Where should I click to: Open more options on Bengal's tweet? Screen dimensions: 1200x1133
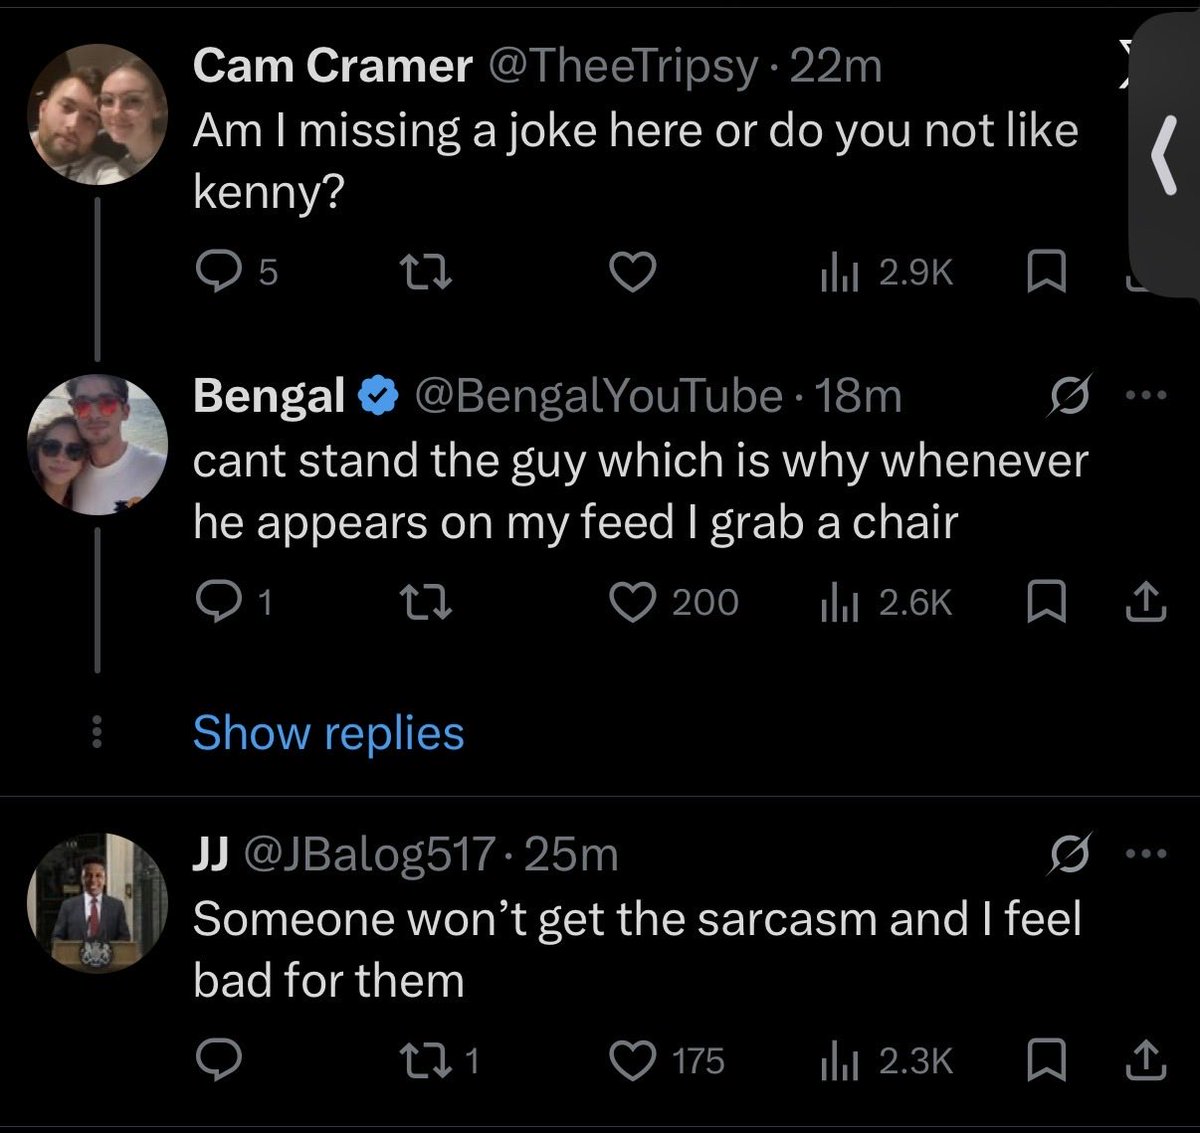point(1146,396)
